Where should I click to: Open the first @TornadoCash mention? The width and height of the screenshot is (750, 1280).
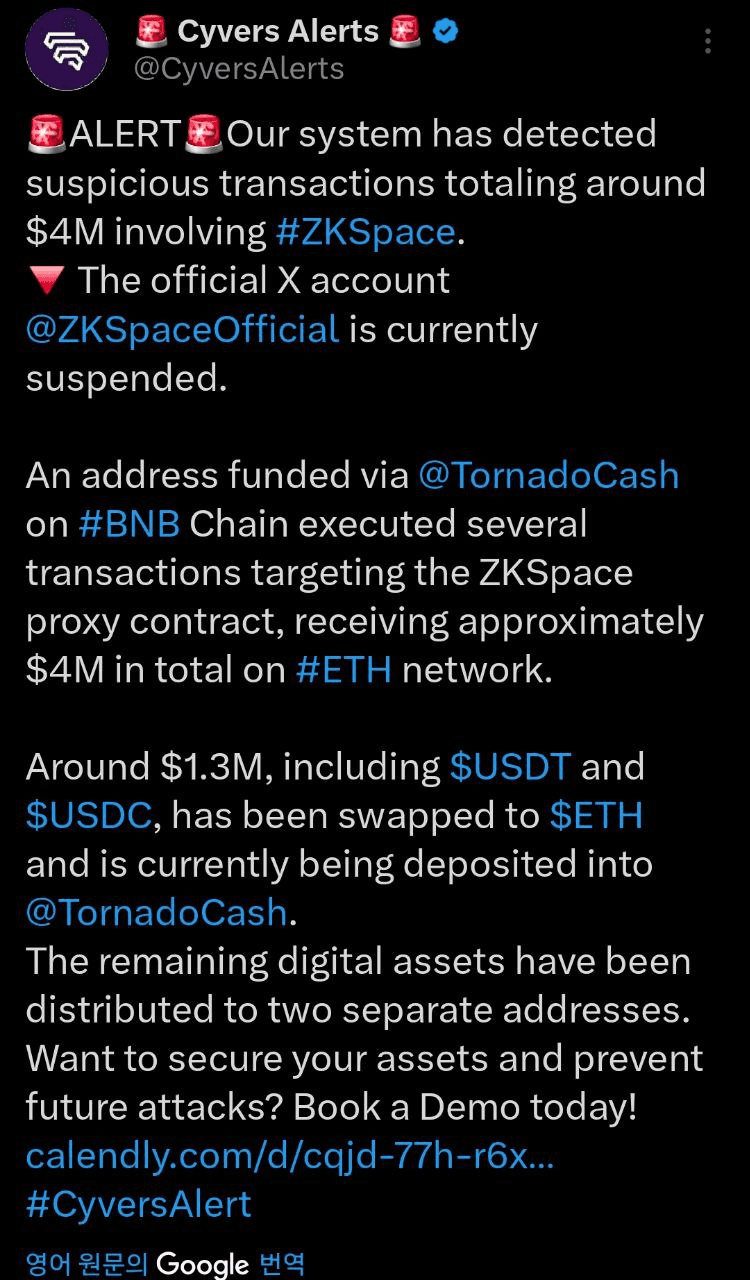[x=548, y=475]
